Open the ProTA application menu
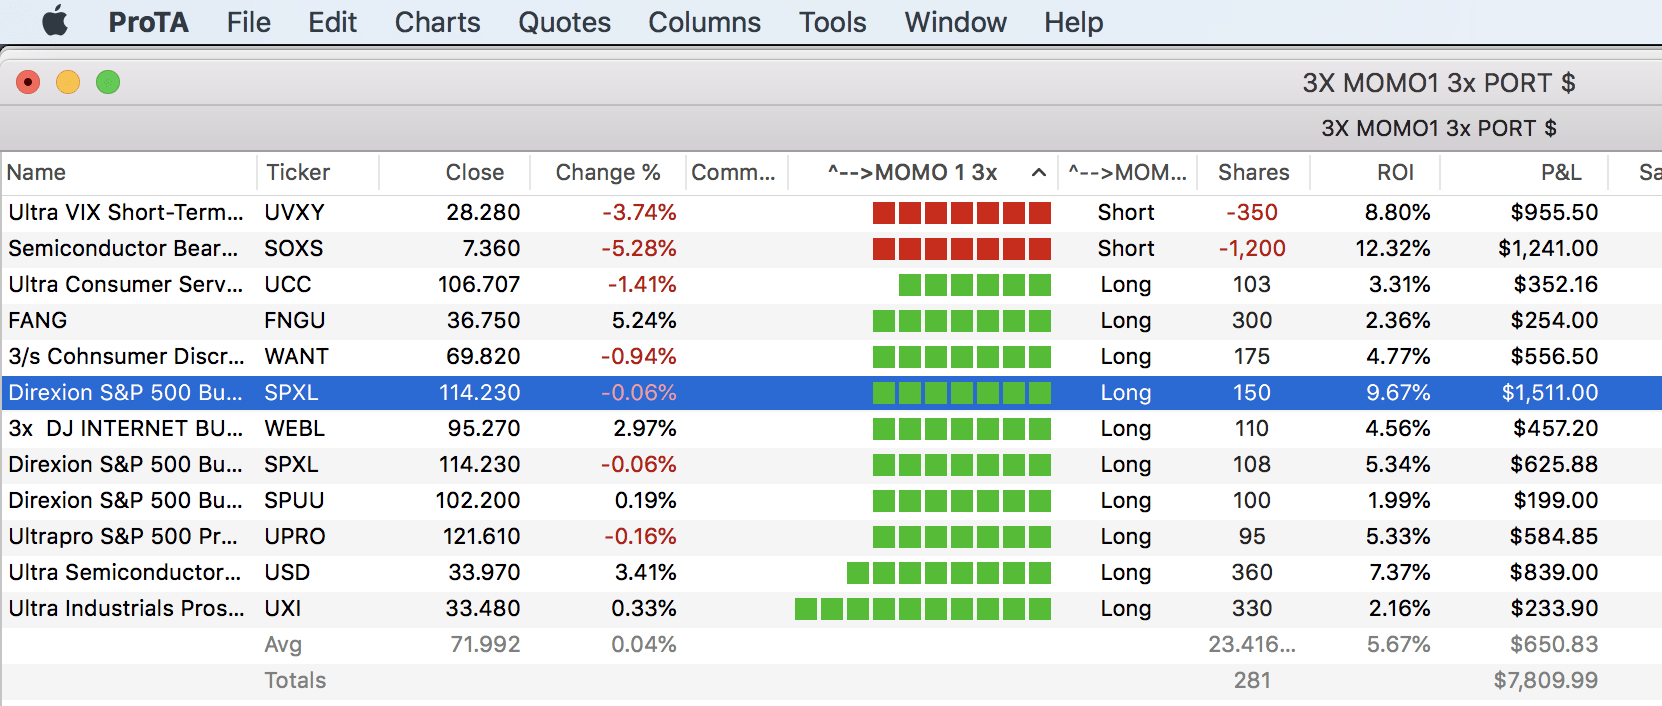Viewport: 1662px width, 706px height. click(x=148, y=22)
